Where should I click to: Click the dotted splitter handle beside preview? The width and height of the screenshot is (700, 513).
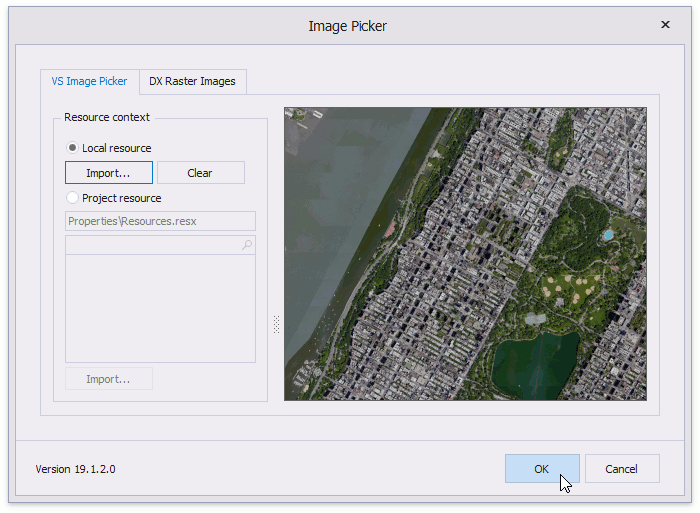pyautogui.click(x=276, y=324)
